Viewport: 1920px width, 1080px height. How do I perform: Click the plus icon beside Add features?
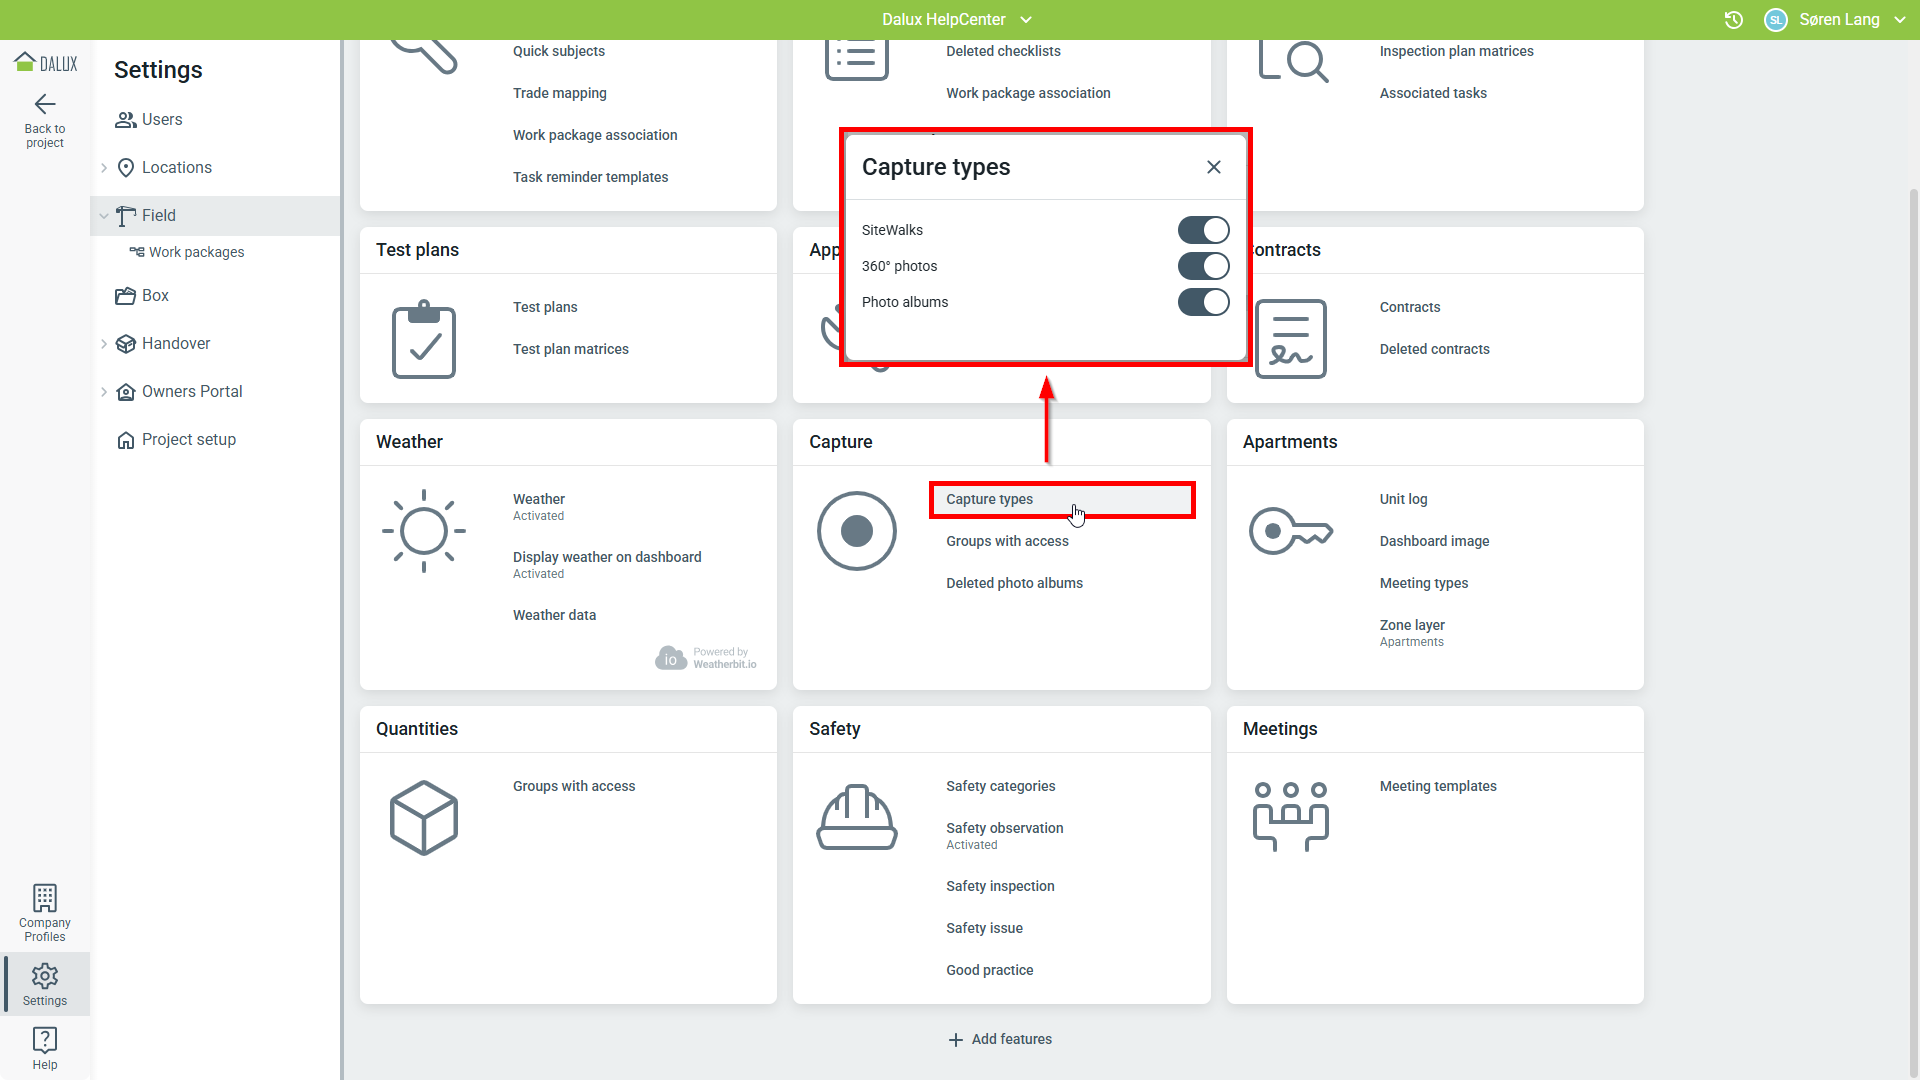[x=956, y=1040]
